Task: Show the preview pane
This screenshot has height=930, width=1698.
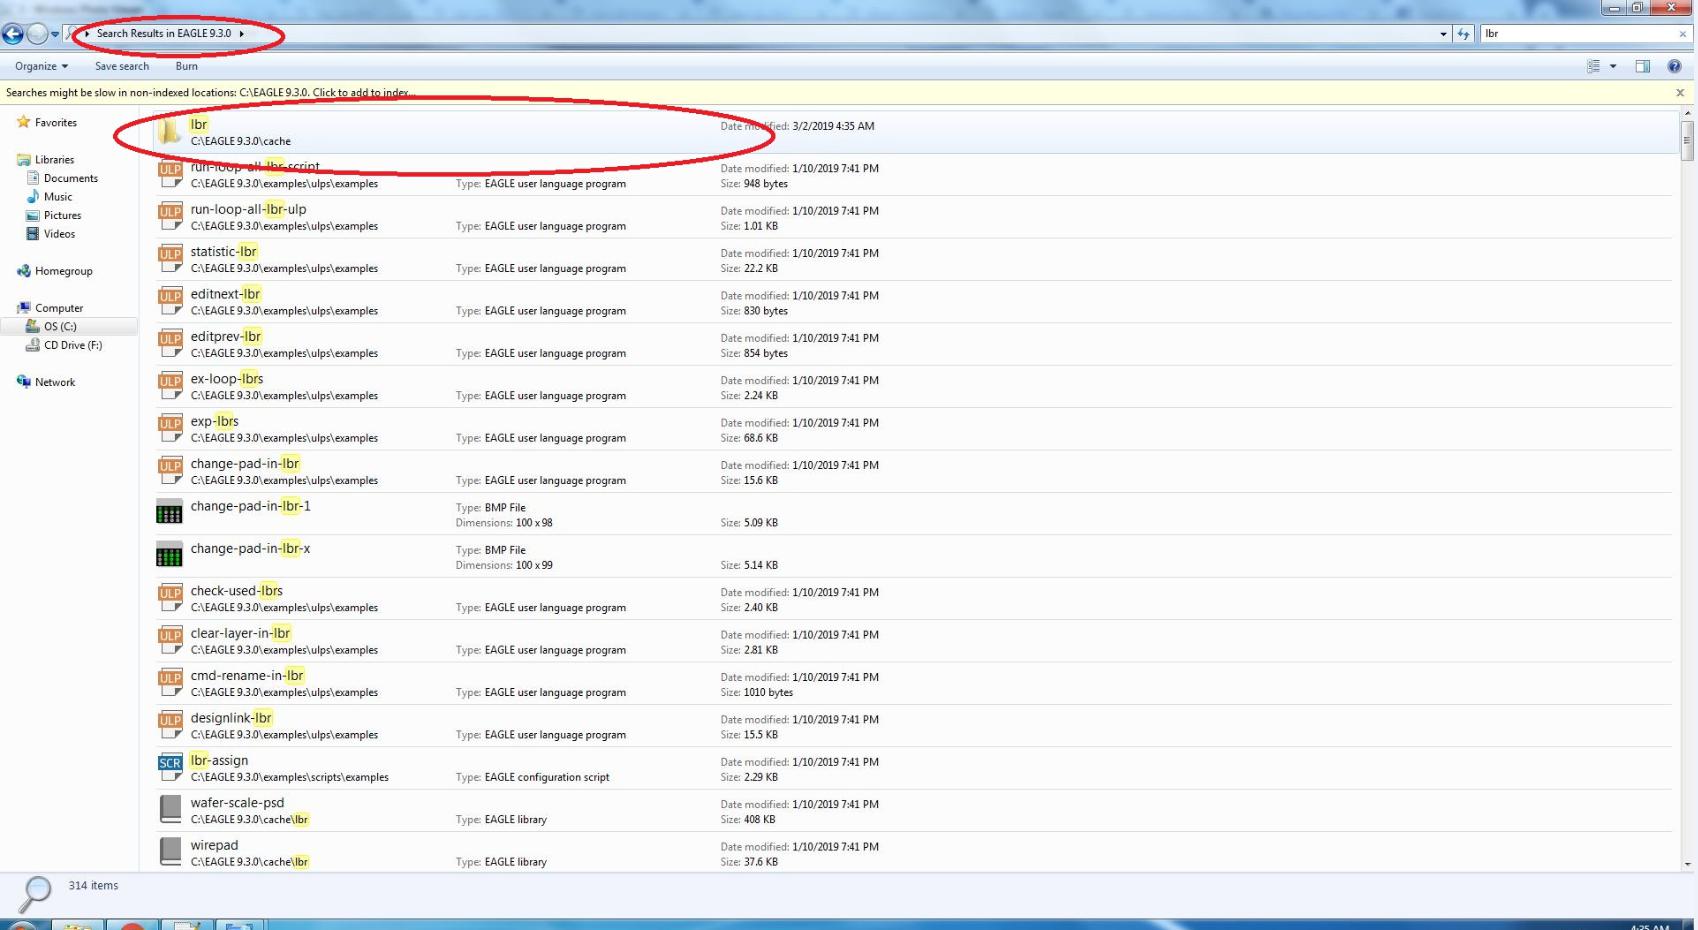Action: click(1642, 66)
